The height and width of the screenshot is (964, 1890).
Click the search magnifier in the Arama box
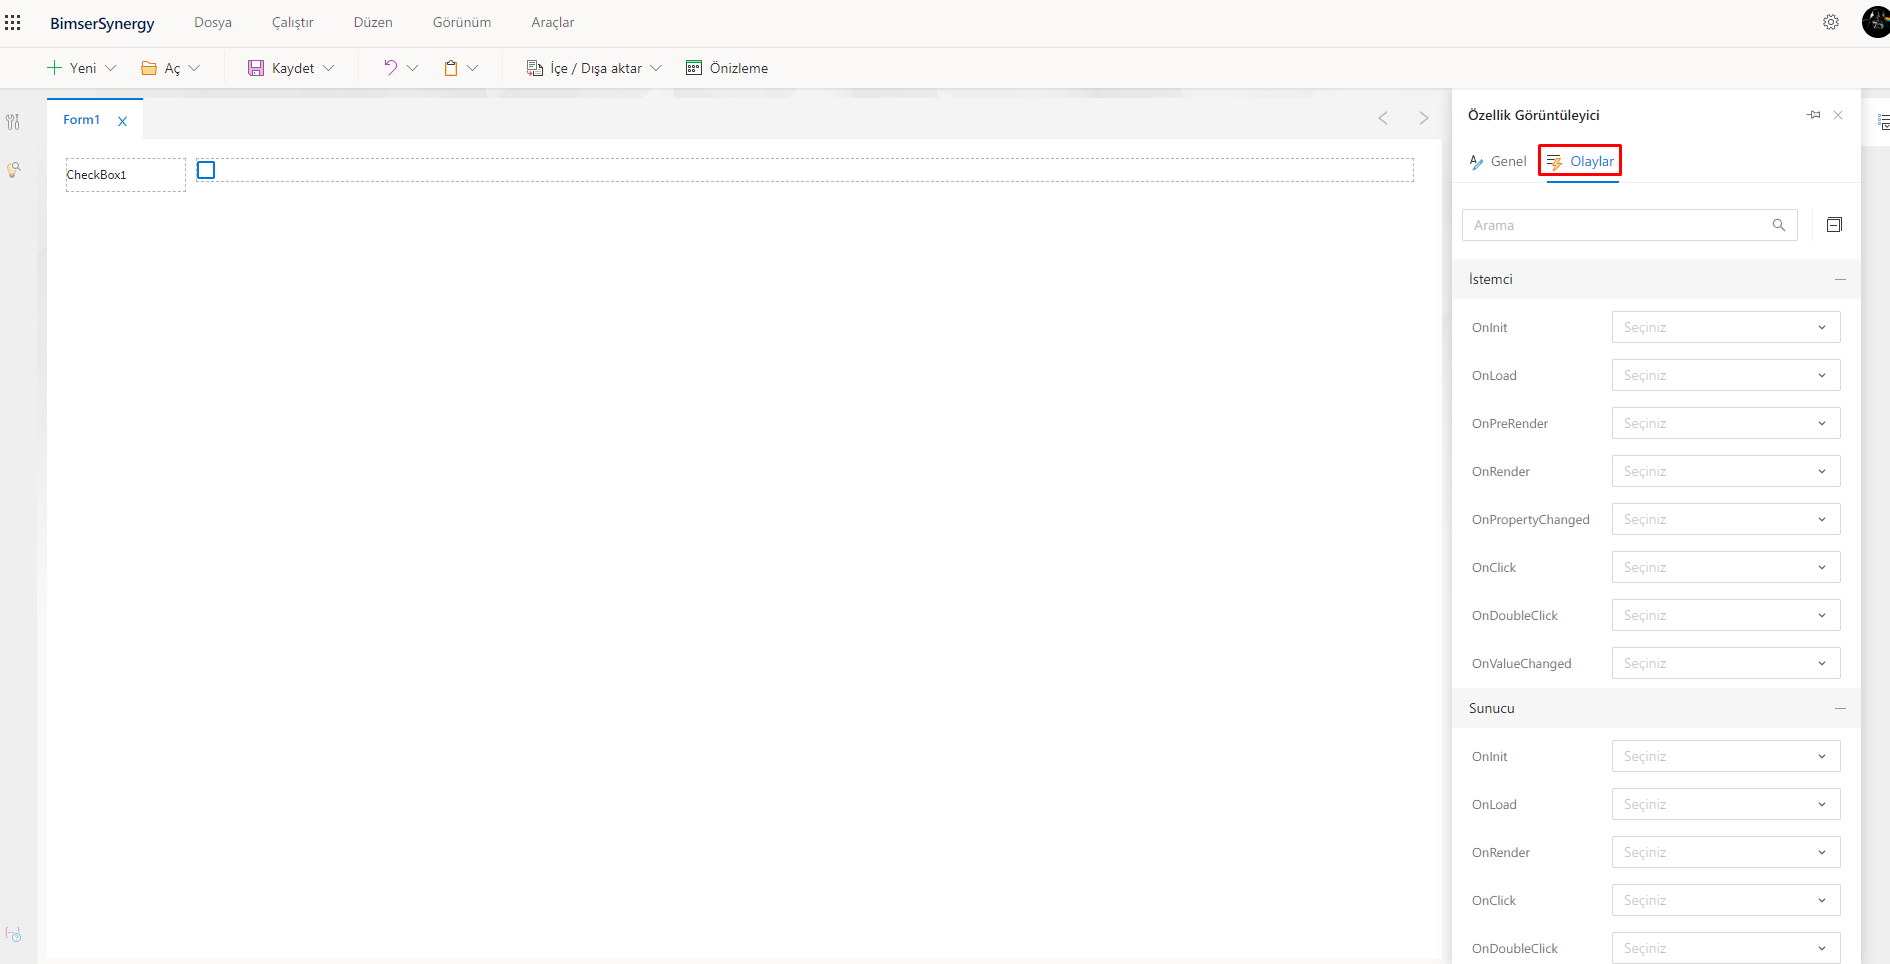1779,225
